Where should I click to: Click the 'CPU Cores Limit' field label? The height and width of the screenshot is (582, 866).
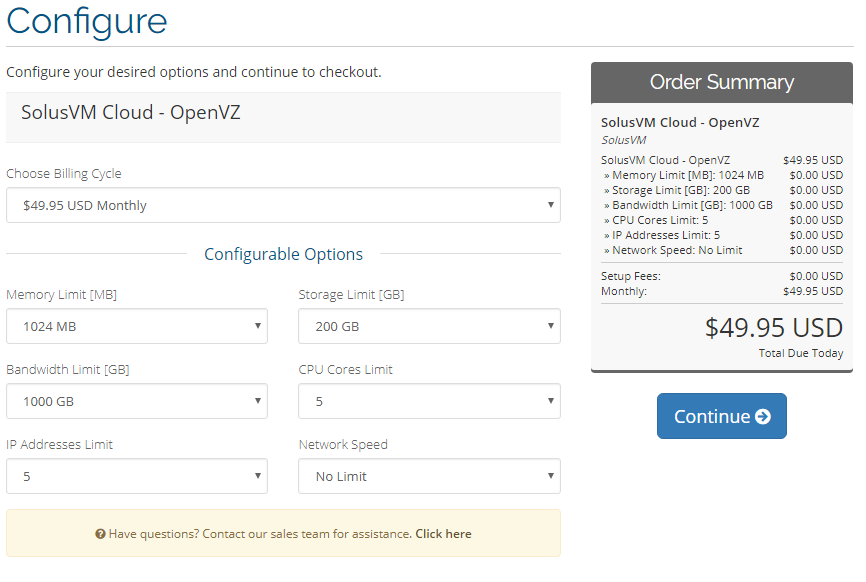point(345,369)
